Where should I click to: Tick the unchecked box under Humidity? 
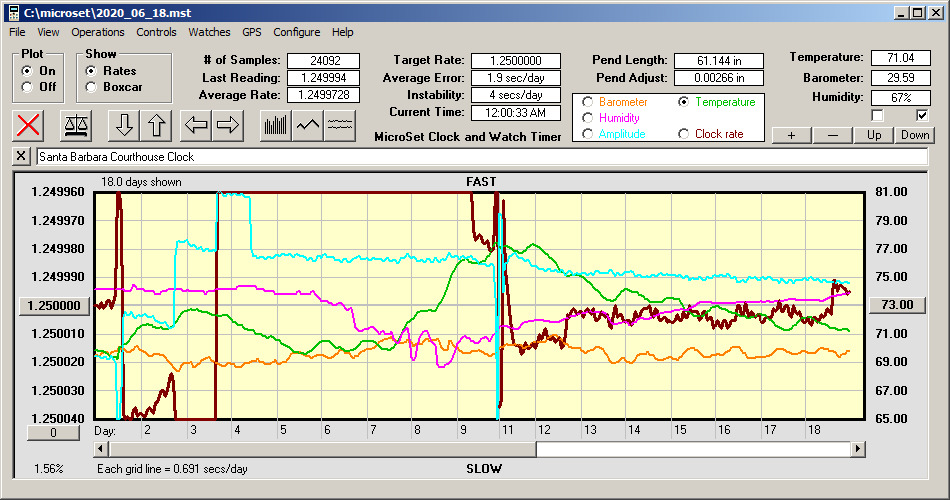click(877, 115)
